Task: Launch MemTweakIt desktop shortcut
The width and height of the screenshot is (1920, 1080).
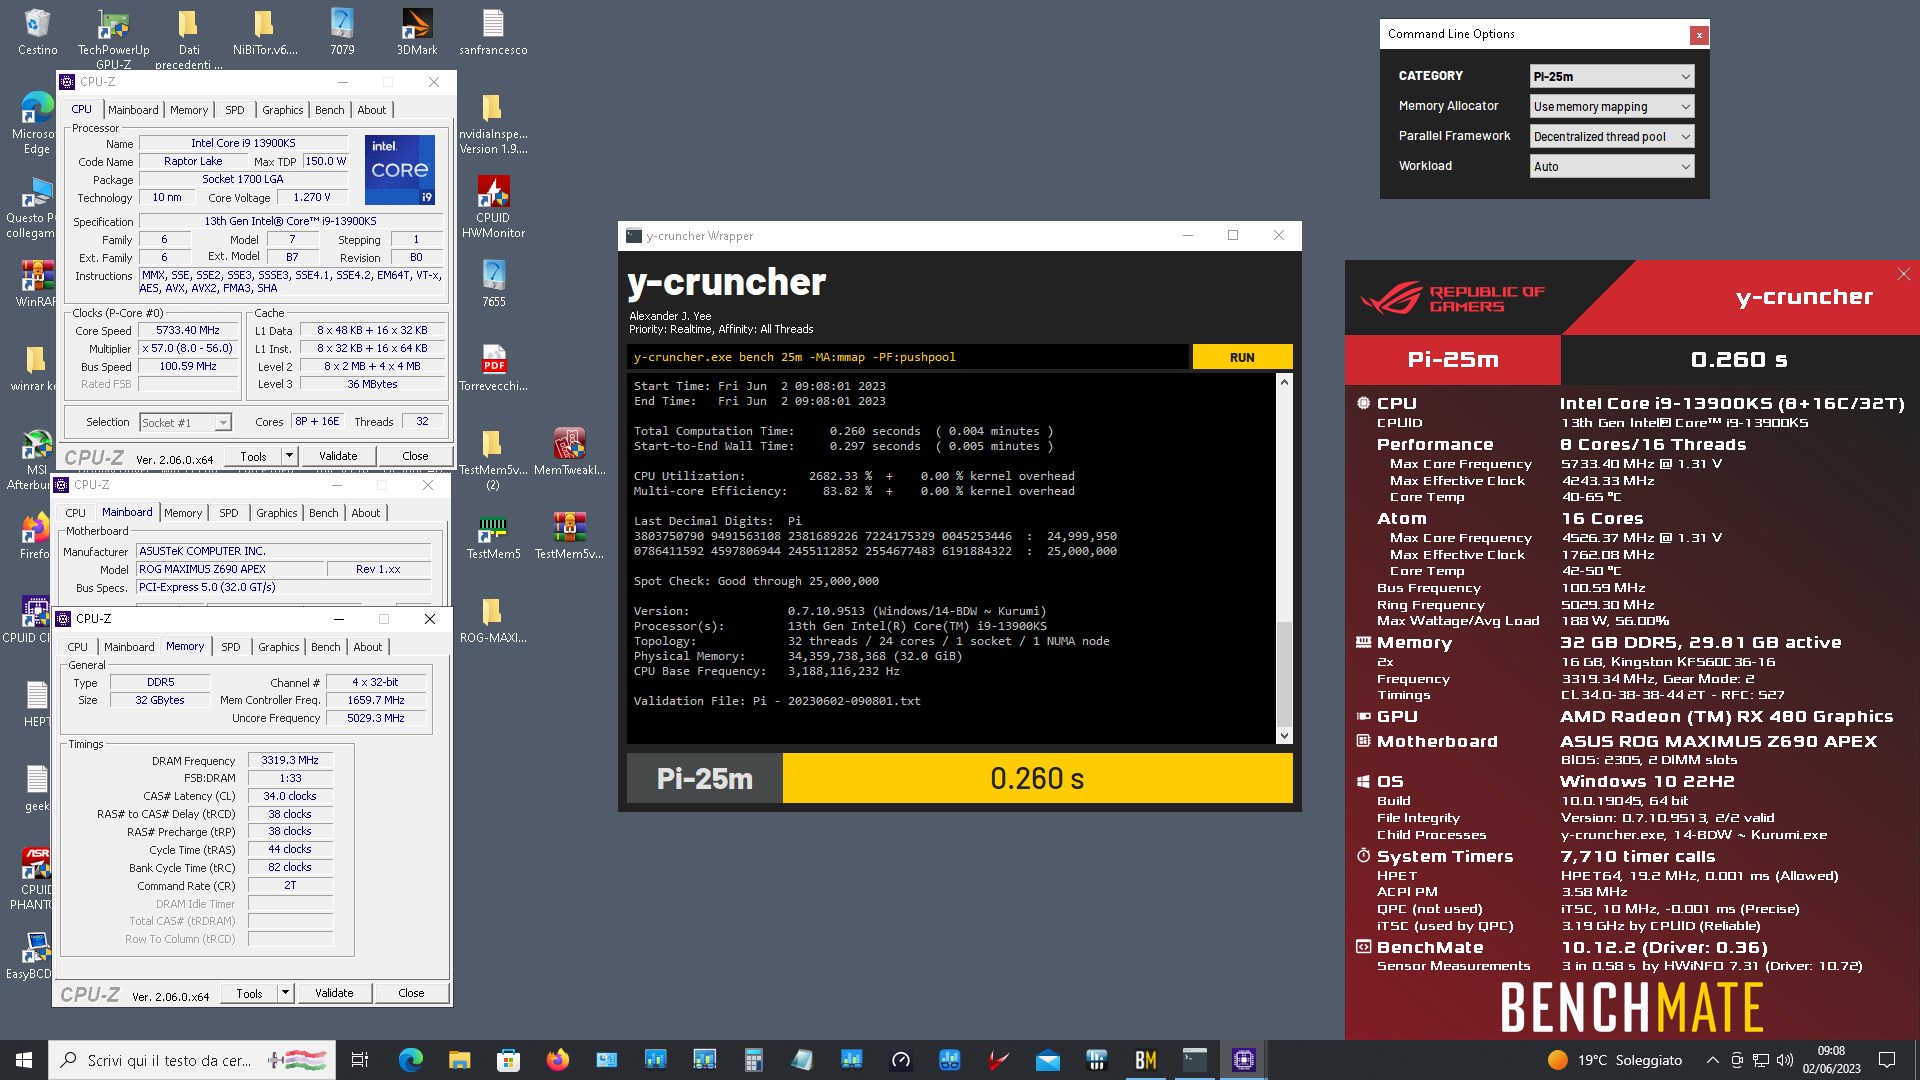Action: click(569, 451)
